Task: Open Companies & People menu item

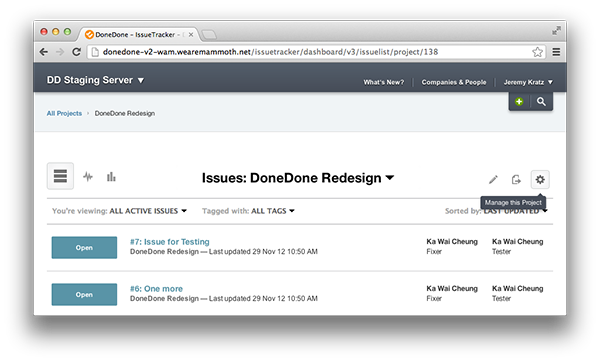Action: click(x=454, y=82)
